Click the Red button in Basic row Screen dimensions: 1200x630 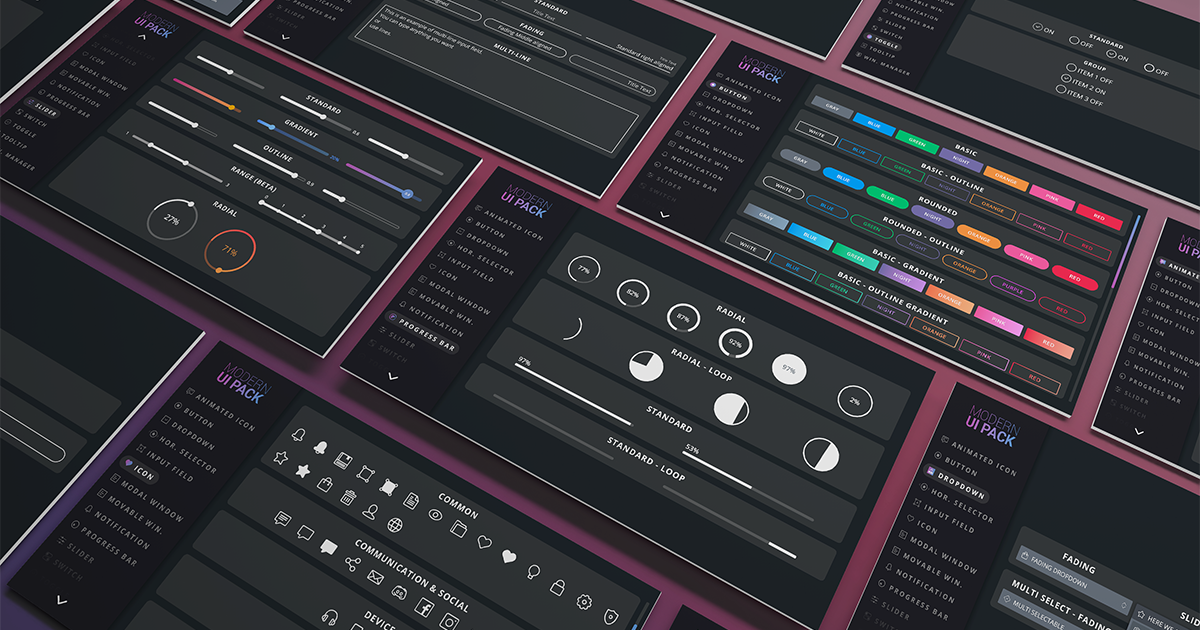click(x=1099, y=217)
